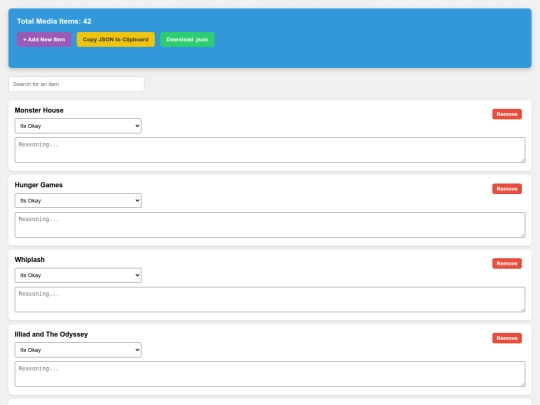Click the Illiad and The Odyssey reasoning textarea
Screen dimensions: 540x405
(270, 374)
